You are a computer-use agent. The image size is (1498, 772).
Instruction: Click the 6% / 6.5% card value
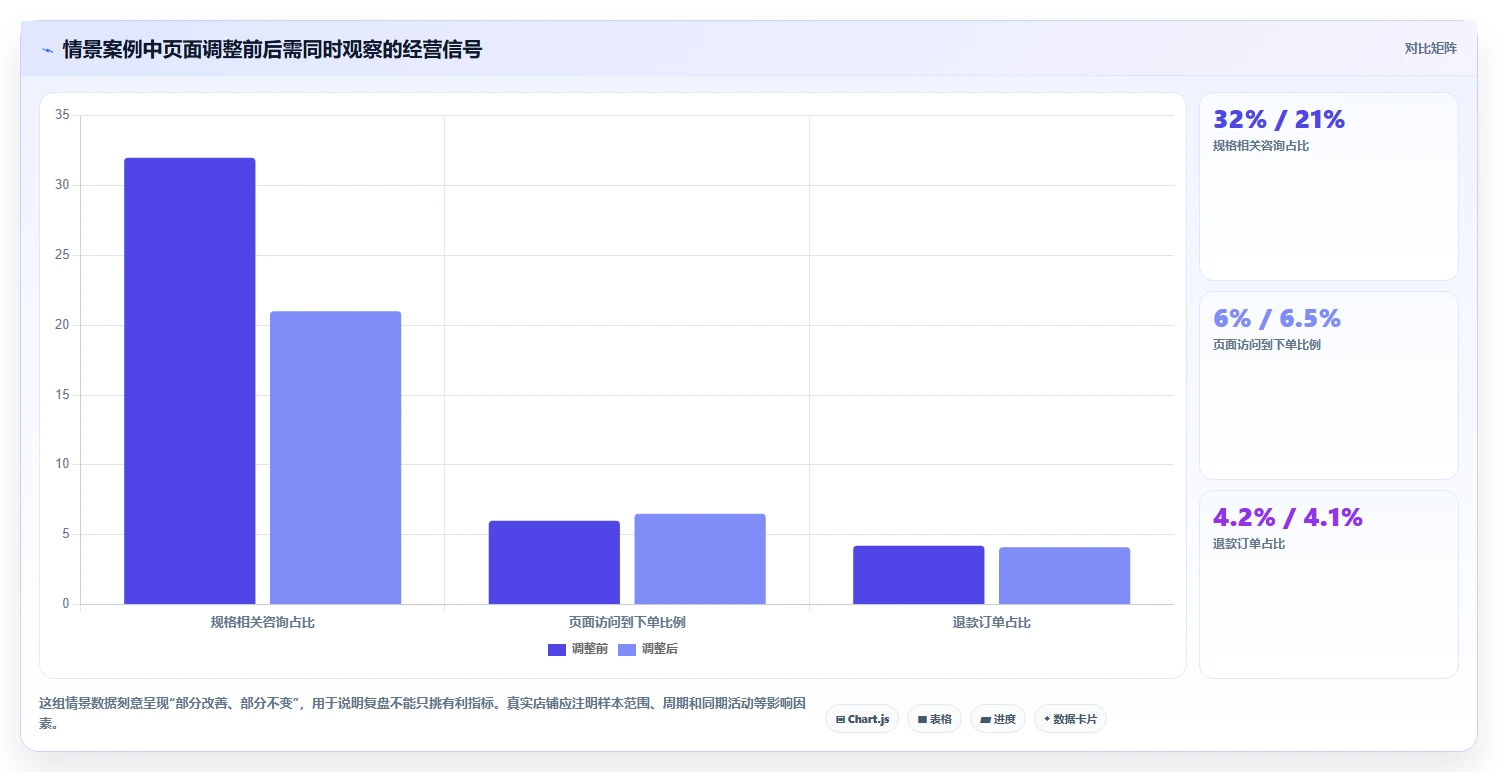(x=1277, y=319)
